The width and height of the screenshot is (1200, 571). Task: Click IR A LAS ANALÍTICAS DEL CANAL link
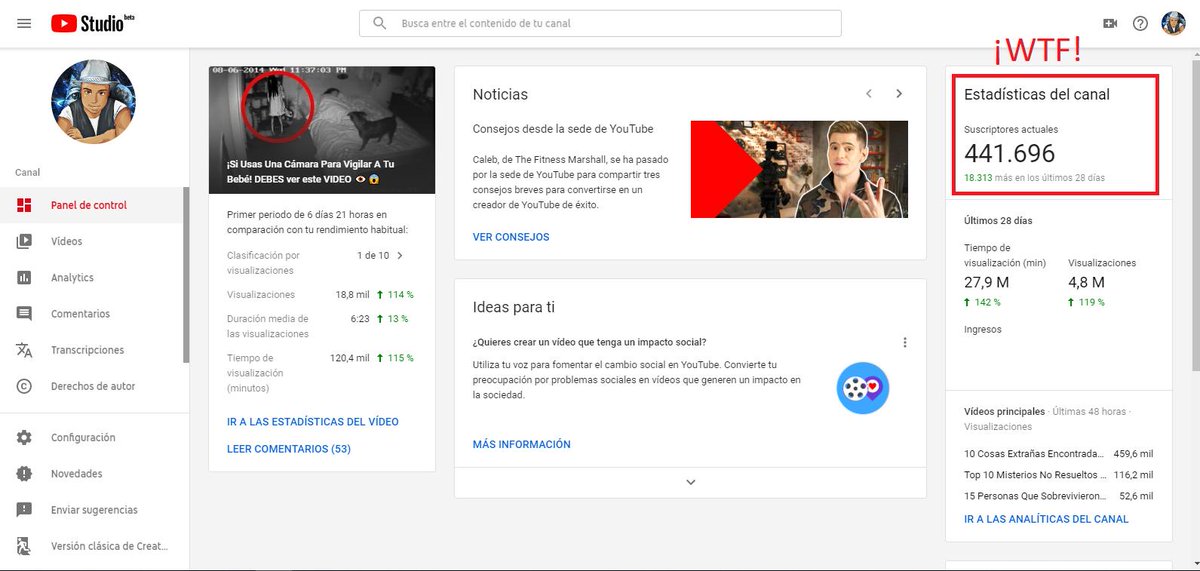point(1046,519)
